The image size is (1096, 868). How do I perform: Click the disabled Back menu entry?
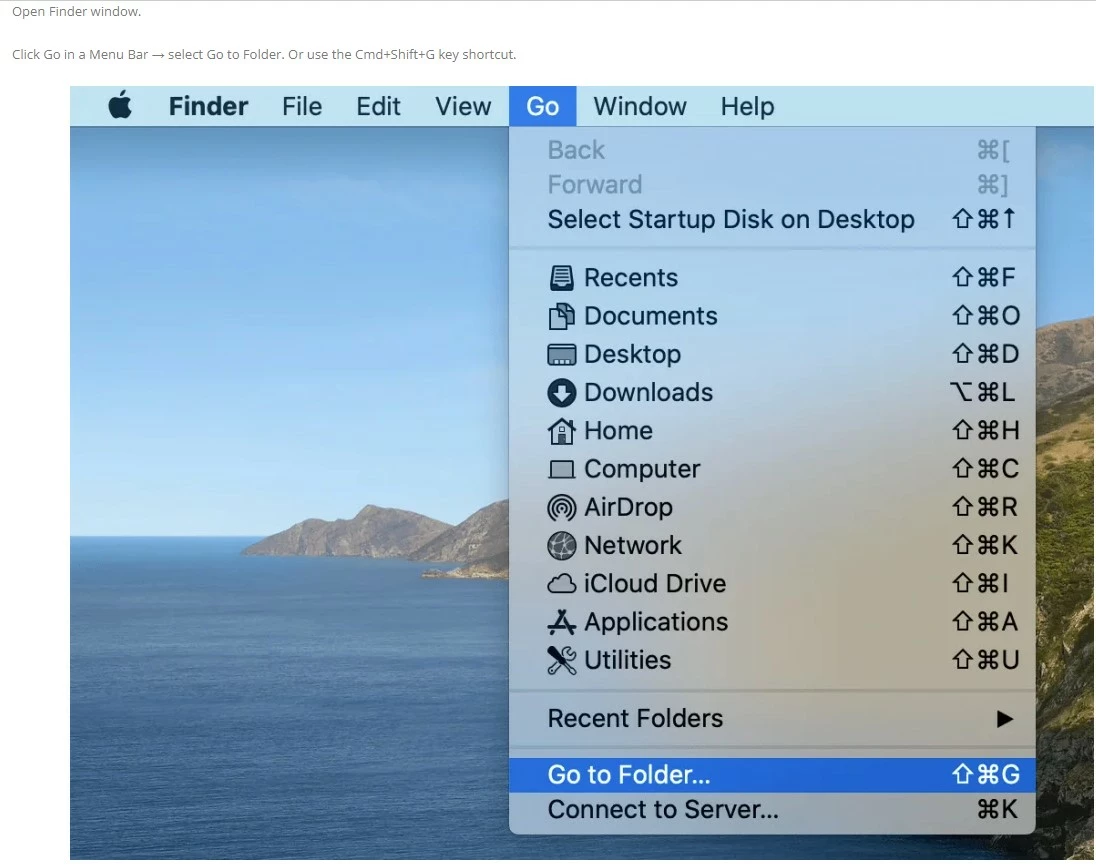pos(772,150)
